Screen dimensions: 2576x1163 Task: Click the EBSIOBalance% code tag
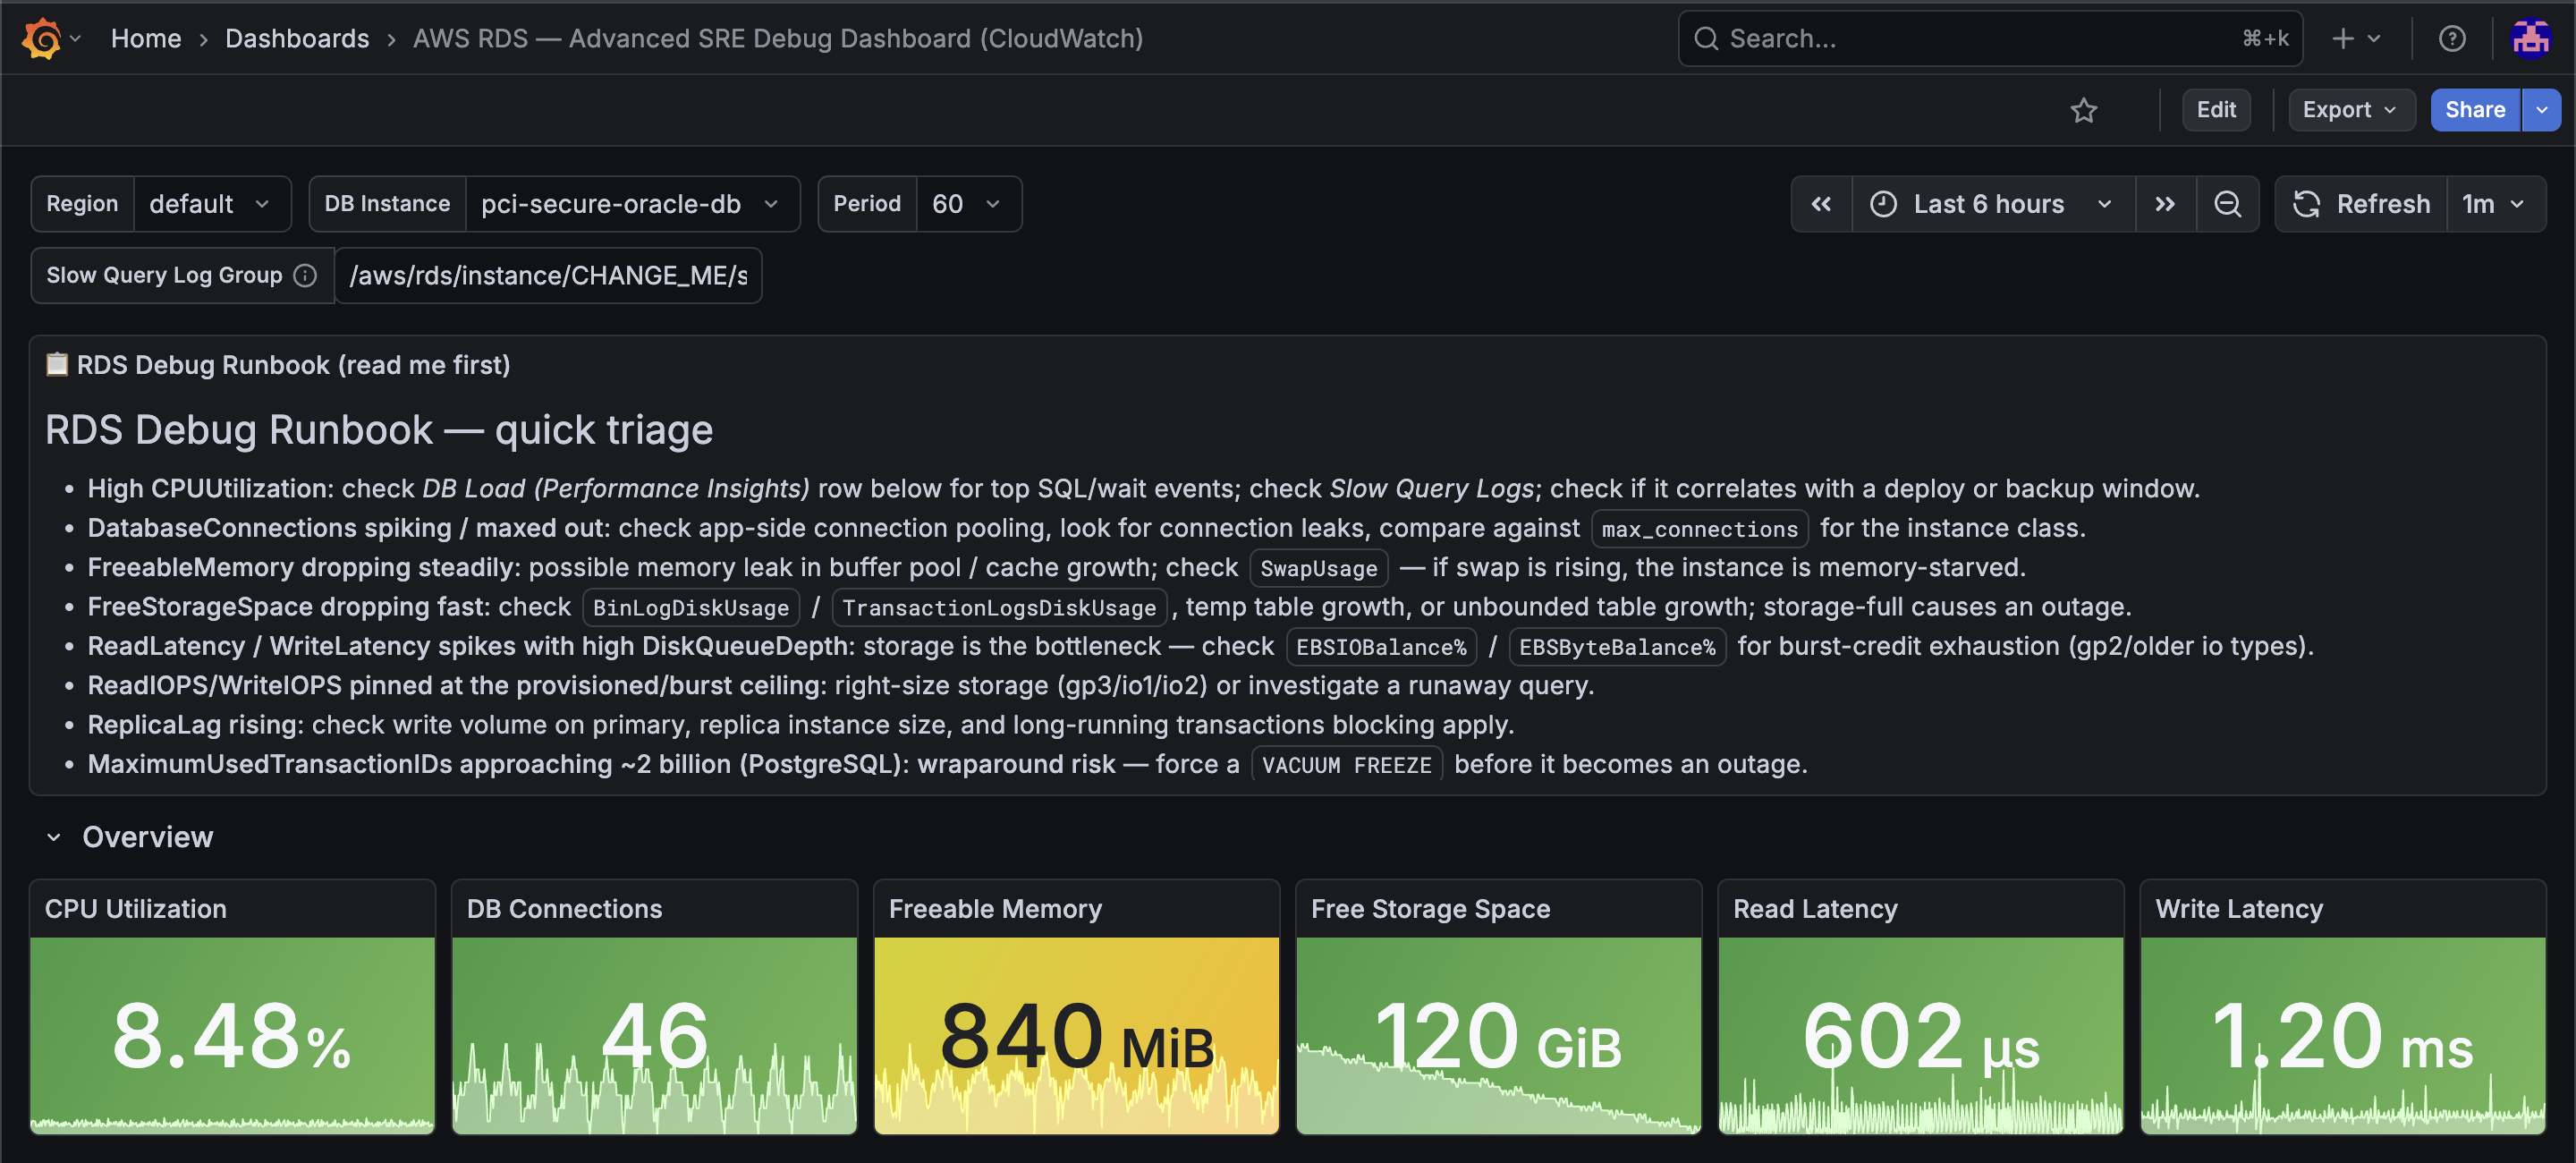point(1381,647)
